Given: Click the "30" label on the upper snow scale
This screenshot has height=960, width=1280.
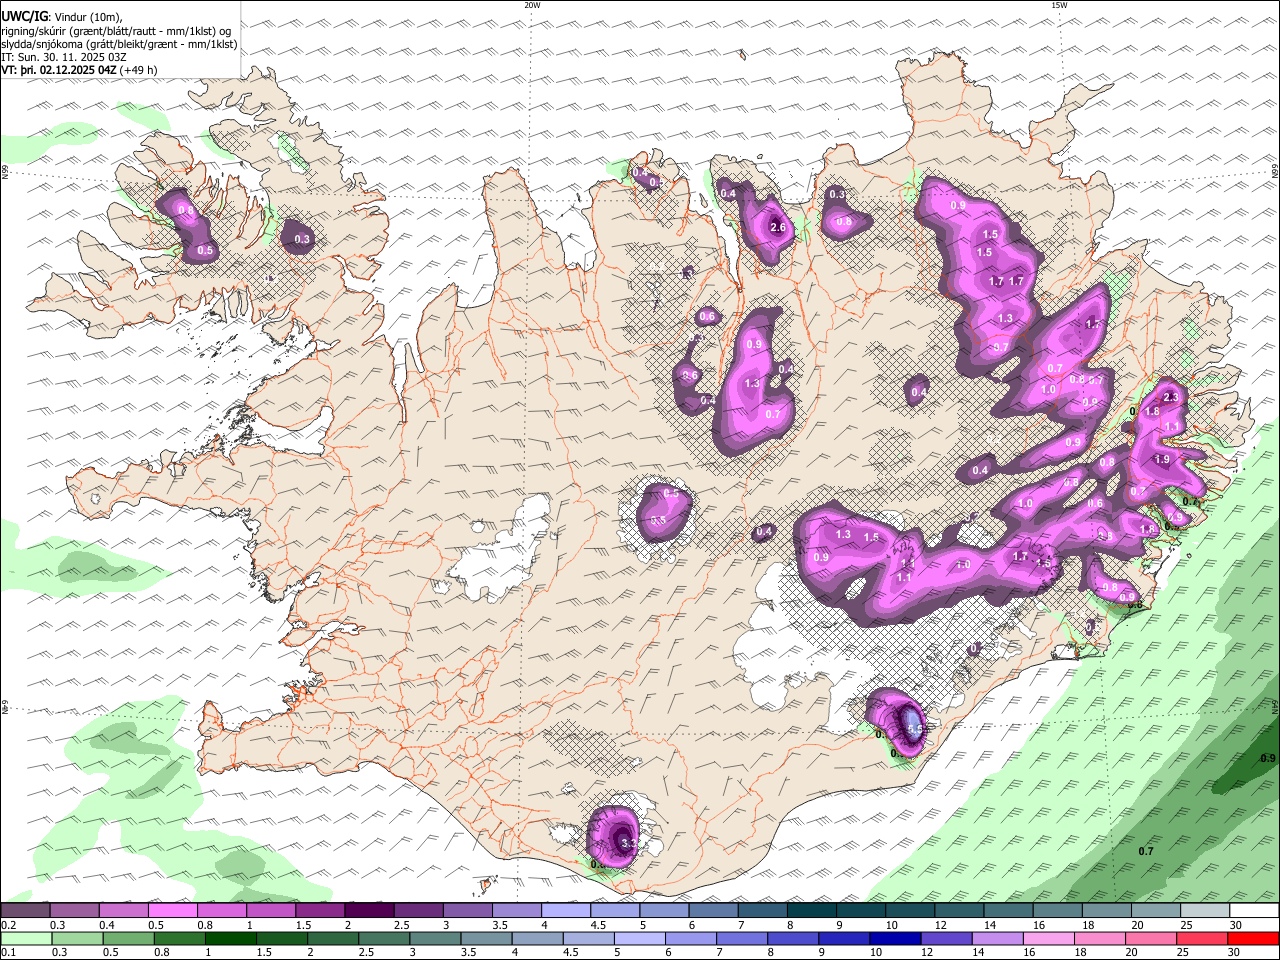Looking at the screenshot, I should (x=1236, y=925).
